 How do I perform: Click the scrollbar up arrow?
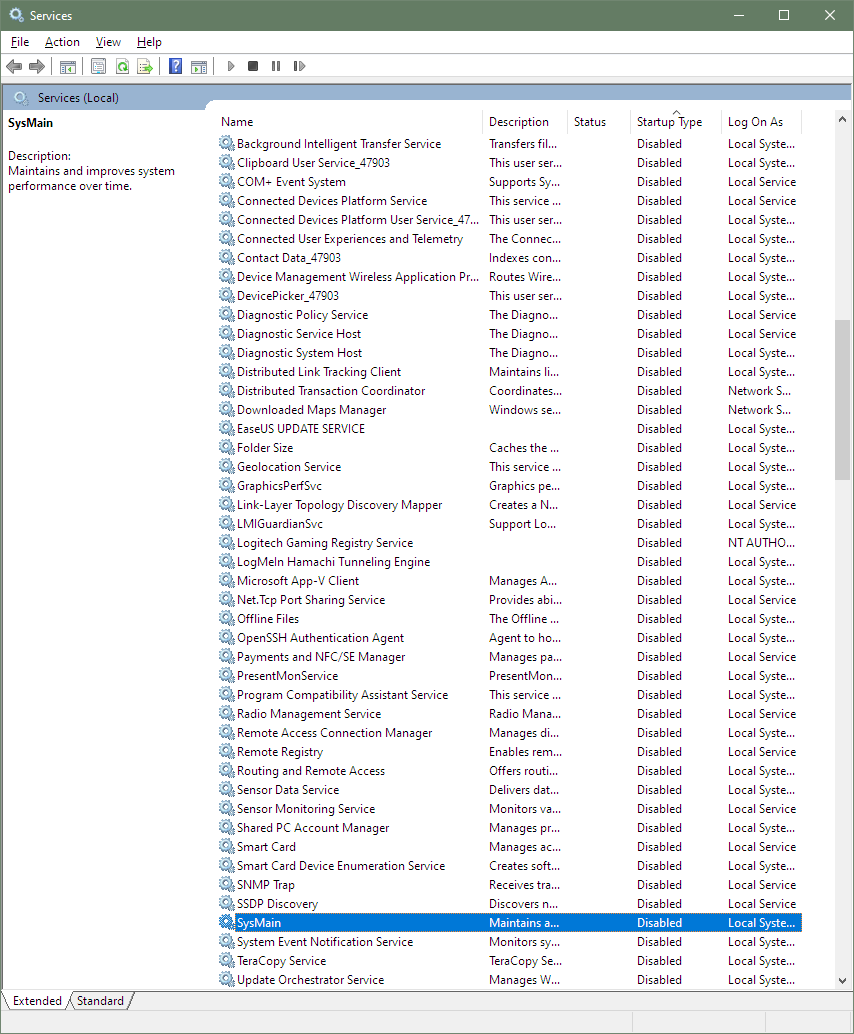(x=842, y=119)
